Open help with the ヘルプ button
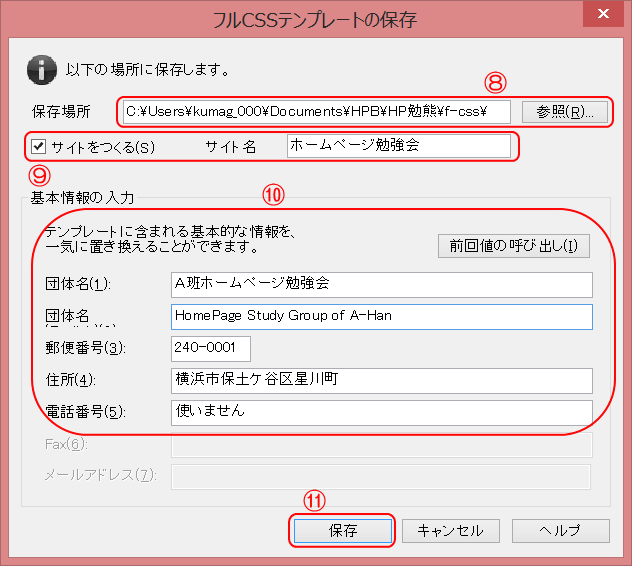 click(560, 531)
